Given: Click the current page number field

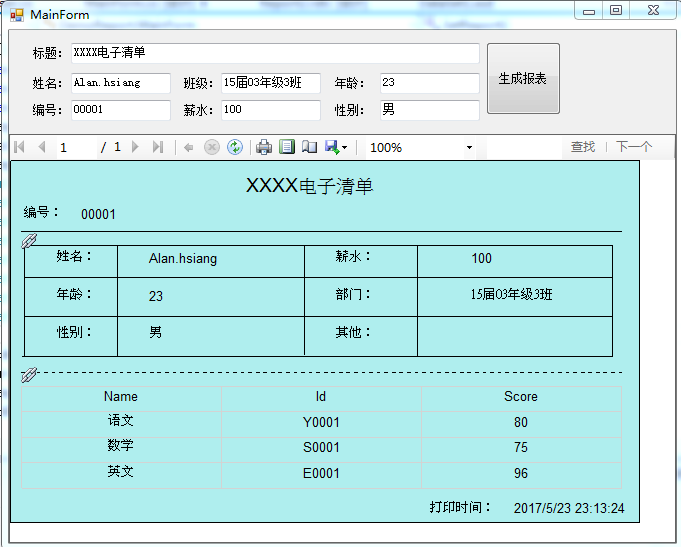Looking at the screenshot, I should tap(76, 148).
